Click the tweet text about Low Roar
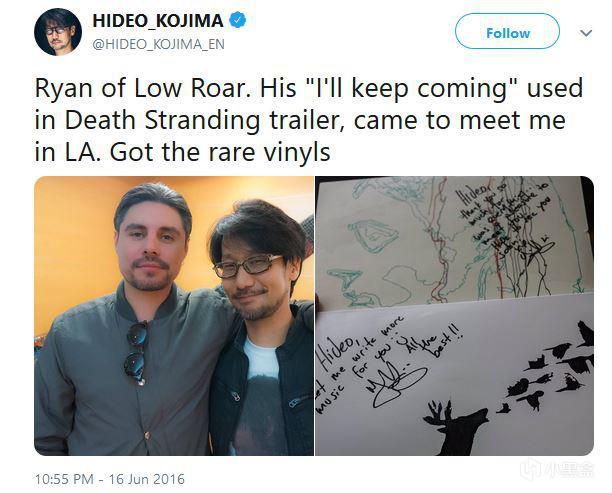This screenshot has height=493, width=612. [x=308, y=120]
